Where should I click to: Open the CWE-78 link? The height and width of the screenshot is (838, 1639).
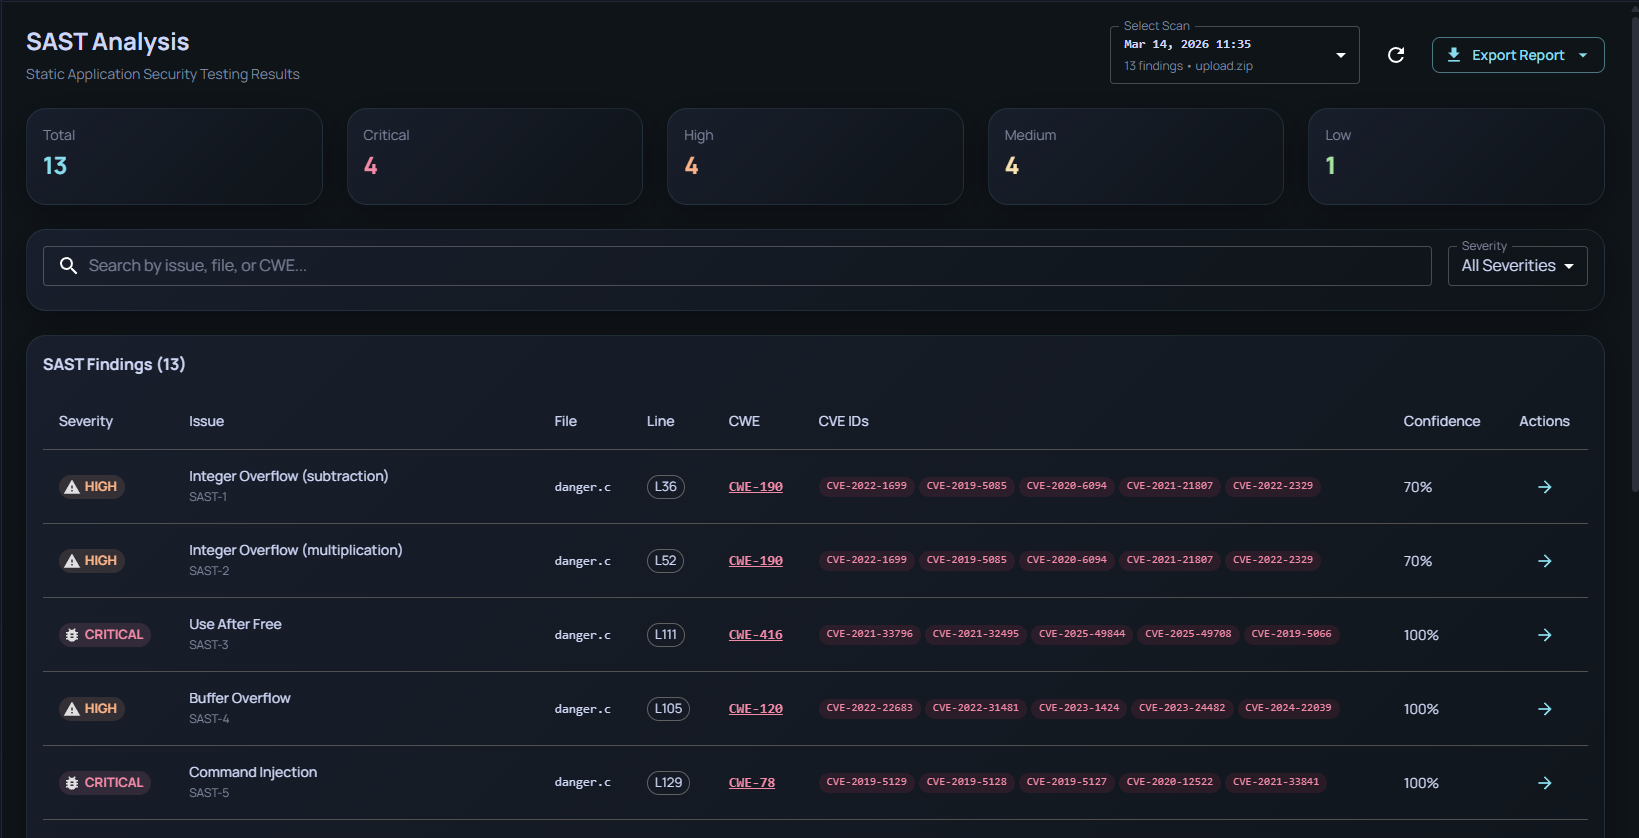click(751, 783)
